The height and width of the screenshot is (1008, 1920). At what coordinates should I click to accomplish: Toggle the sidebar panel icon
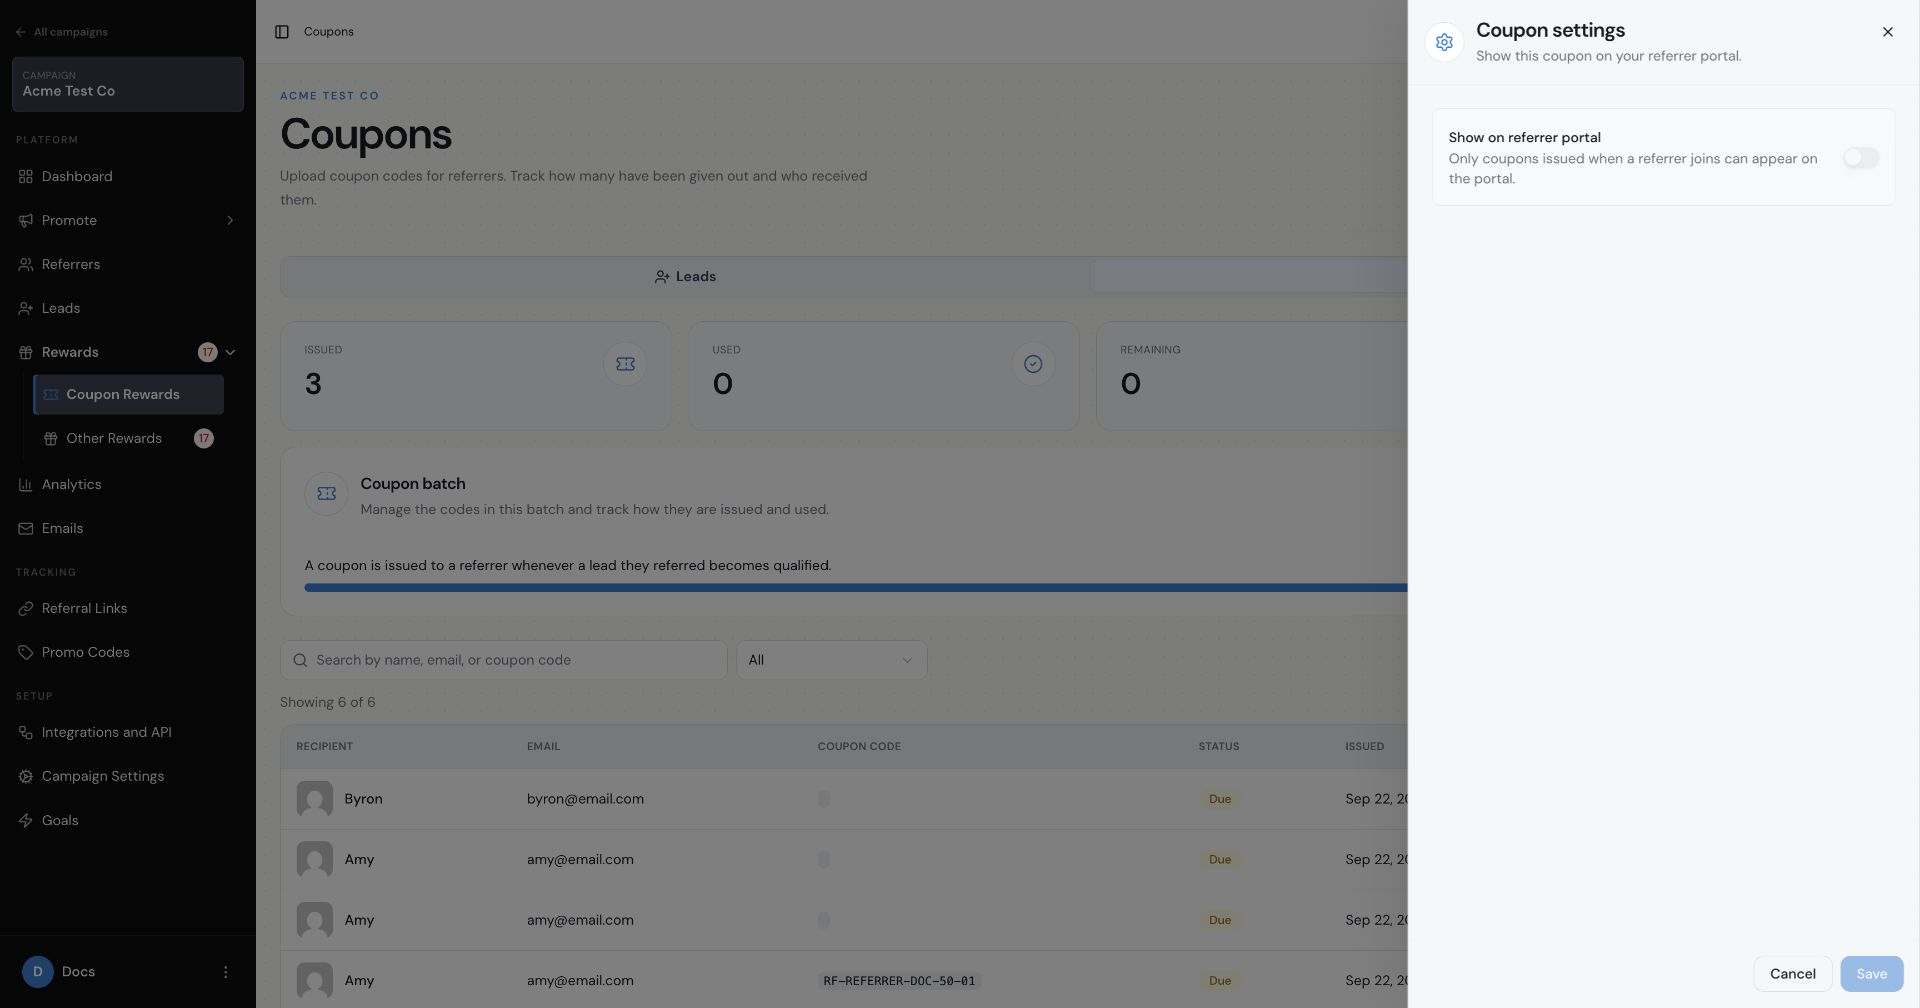pos(282,32)
